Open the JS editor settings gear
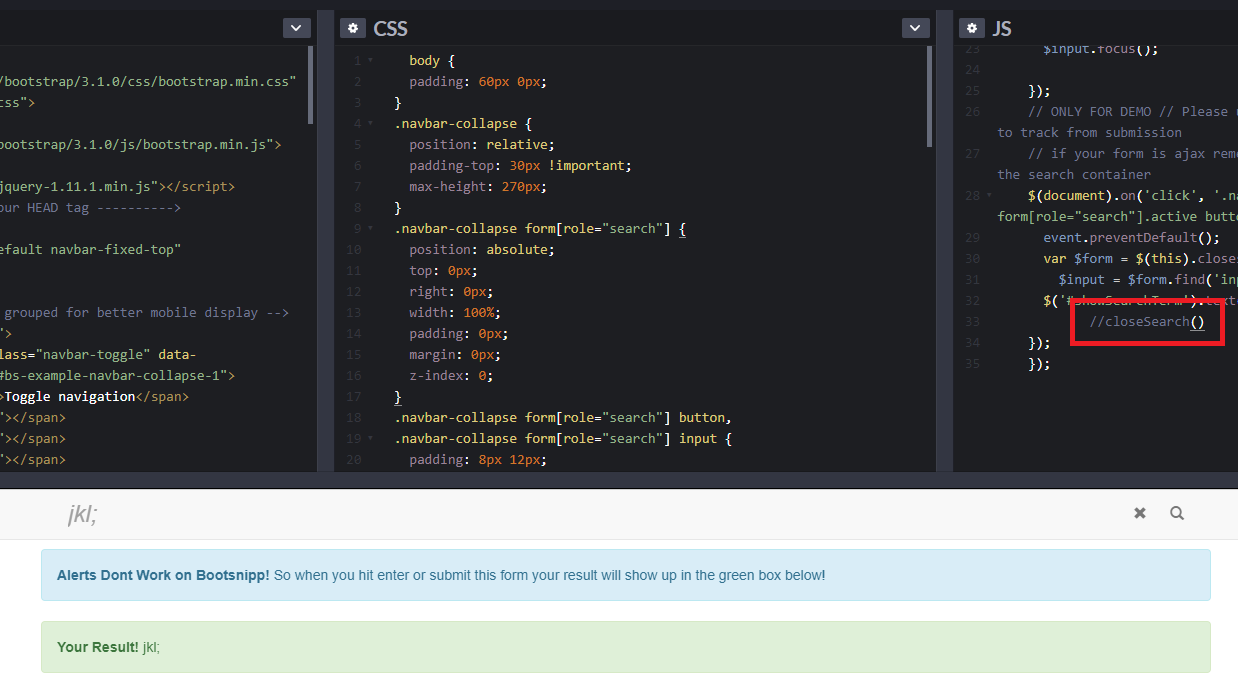 tap(971, 28)
